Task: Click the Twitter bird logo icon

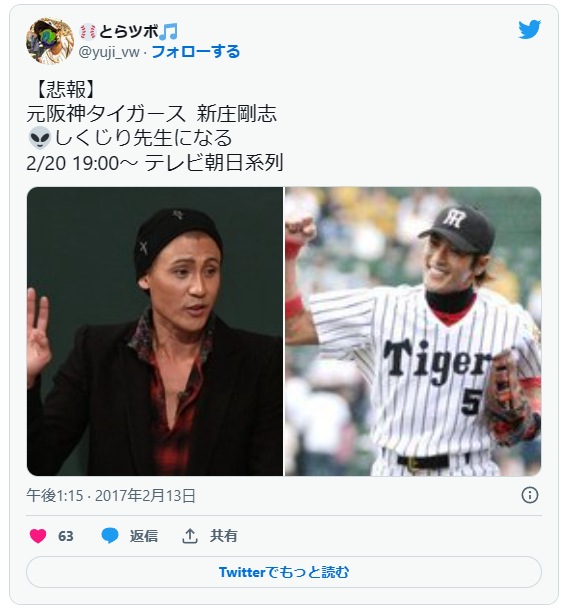Action: coord(530,29)
